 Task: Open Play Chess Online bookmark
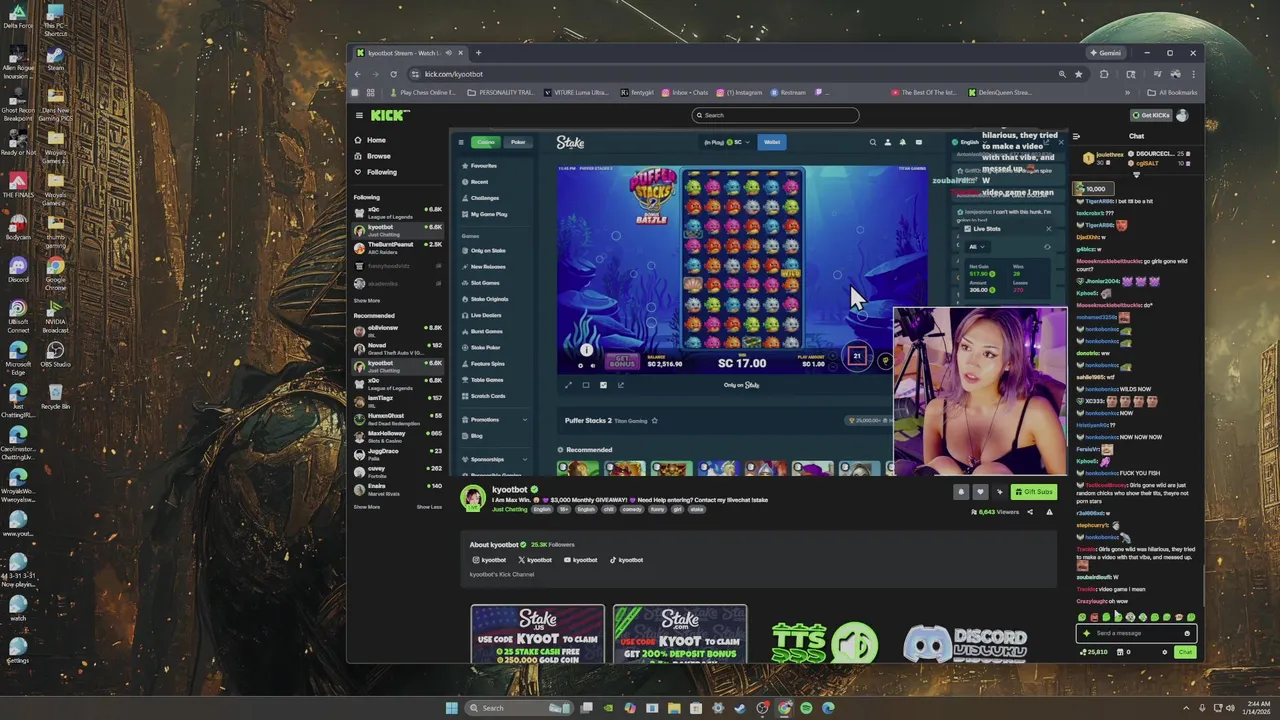[x=423, y=92]
